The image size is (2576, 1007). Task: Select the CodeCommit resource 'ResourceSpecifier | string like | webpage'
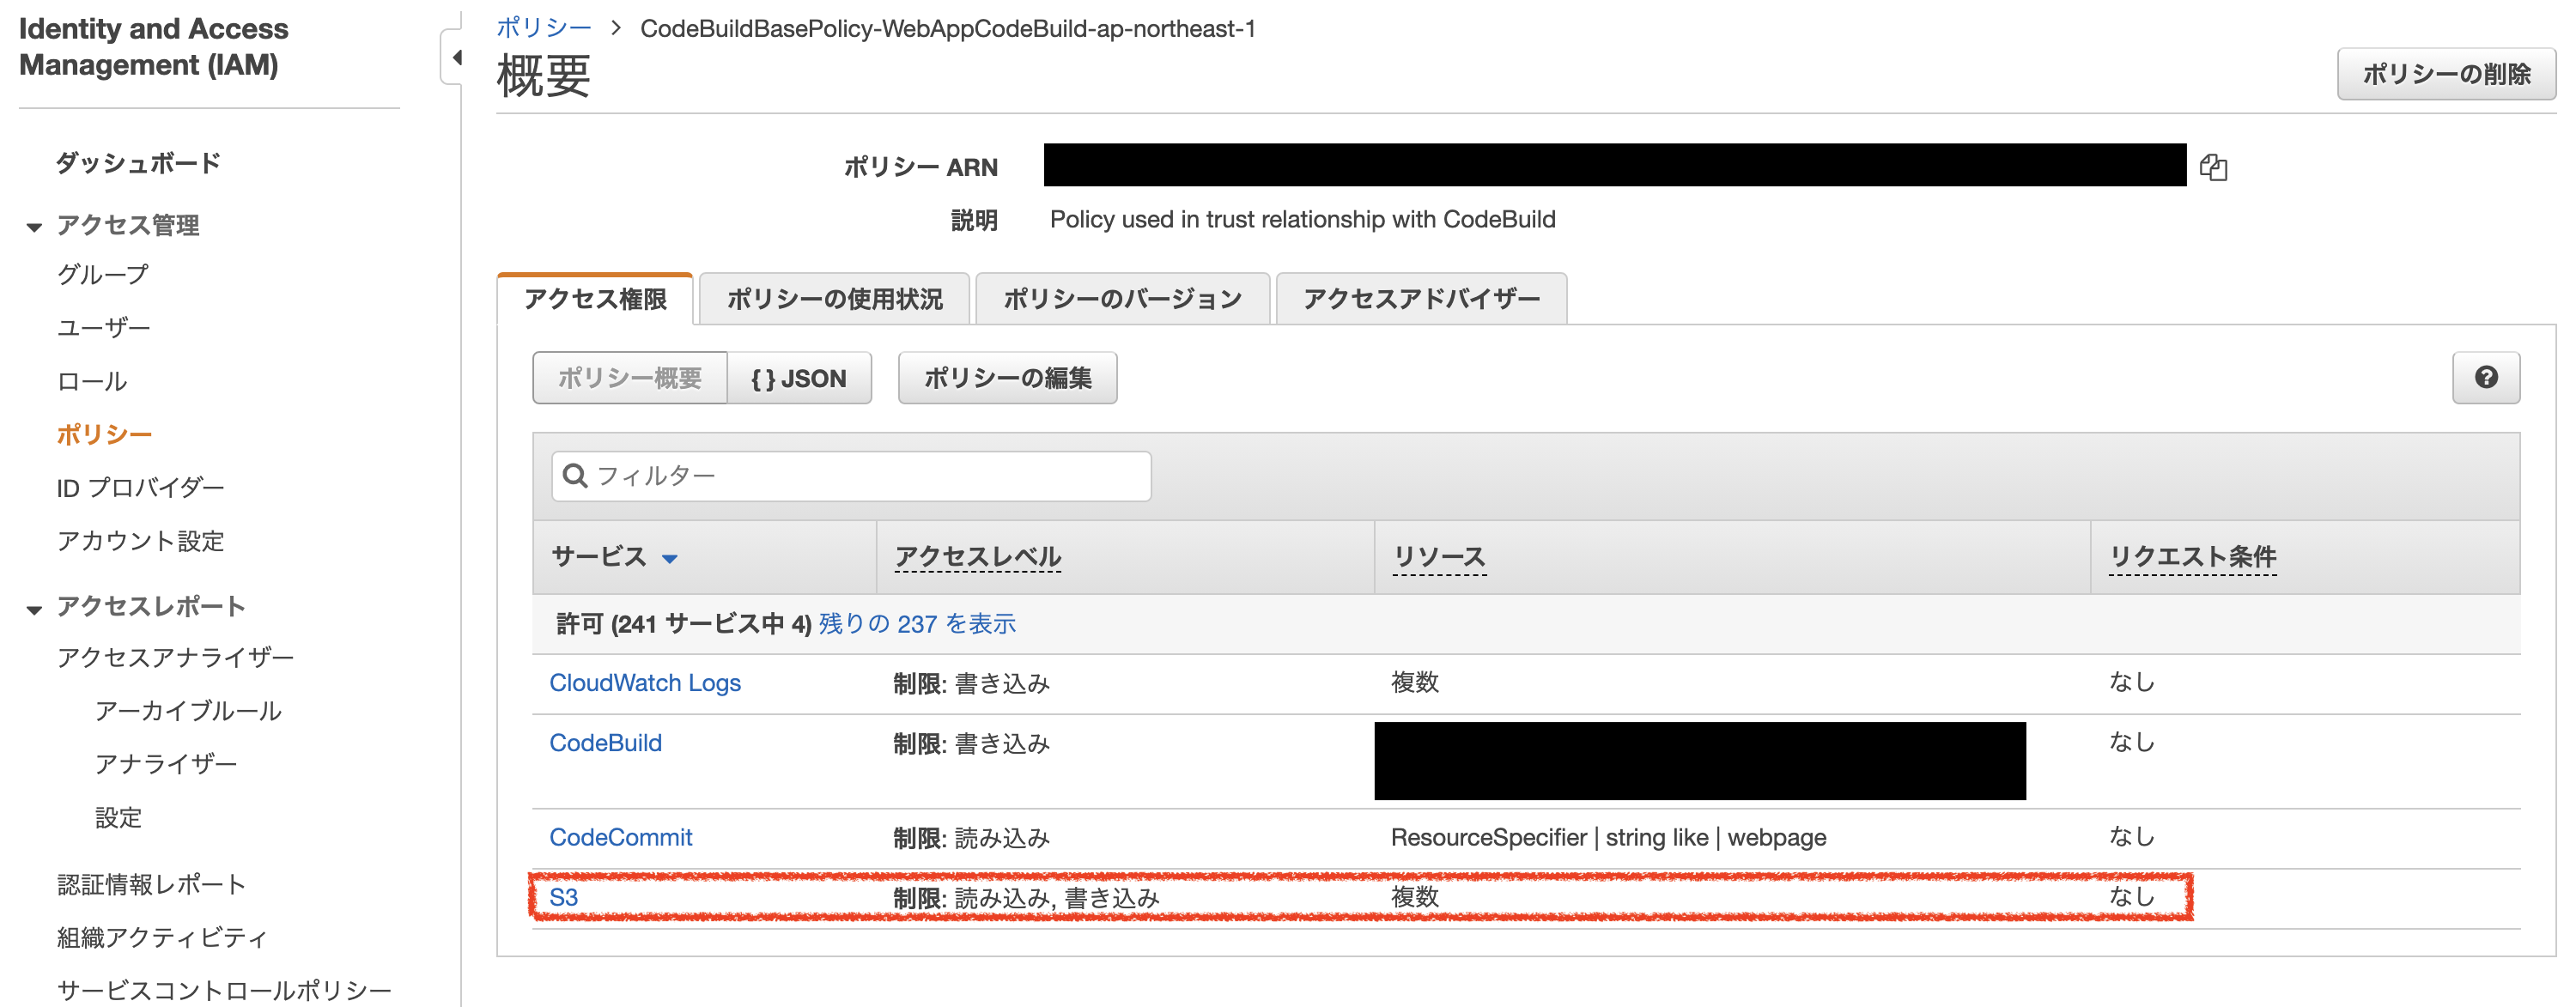(x=1608, y=837)
